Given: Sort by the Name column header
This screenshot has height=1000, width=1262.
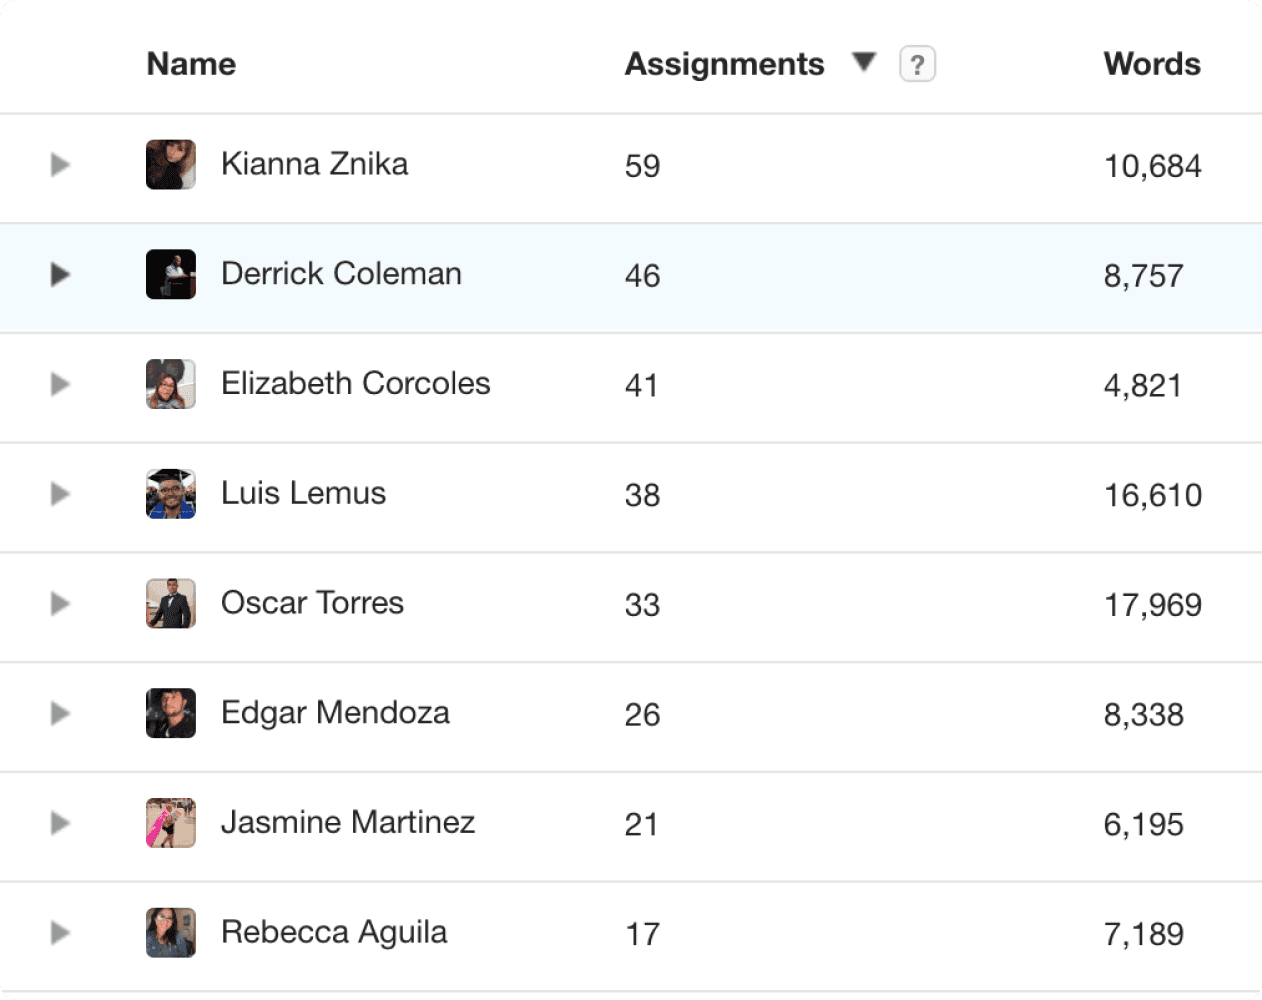Looking at the screenshot, I should 191,64.
